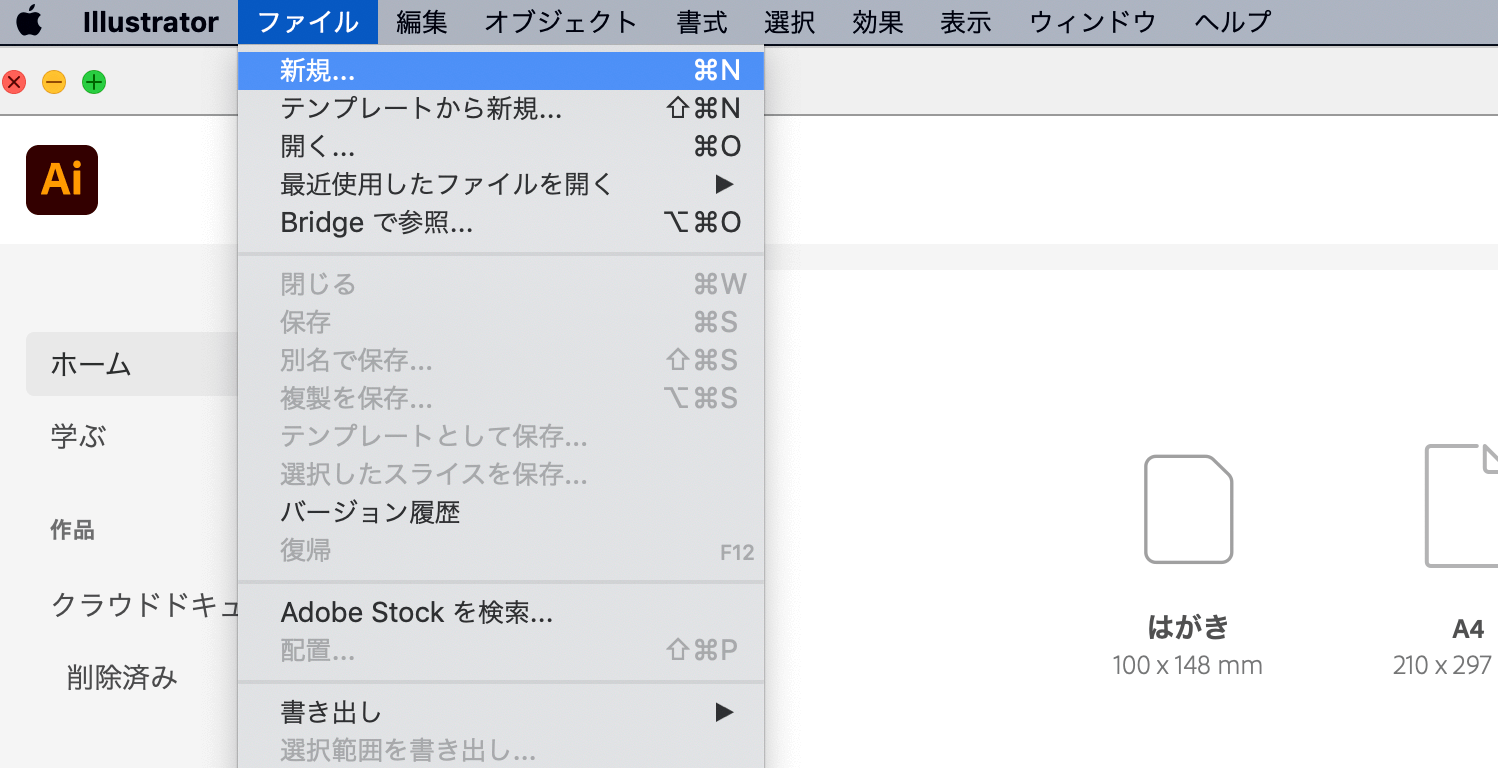Choose 新規... from the file menu
The width and height of the screenshot is (1498, 768).
click(x=501, y=70)
